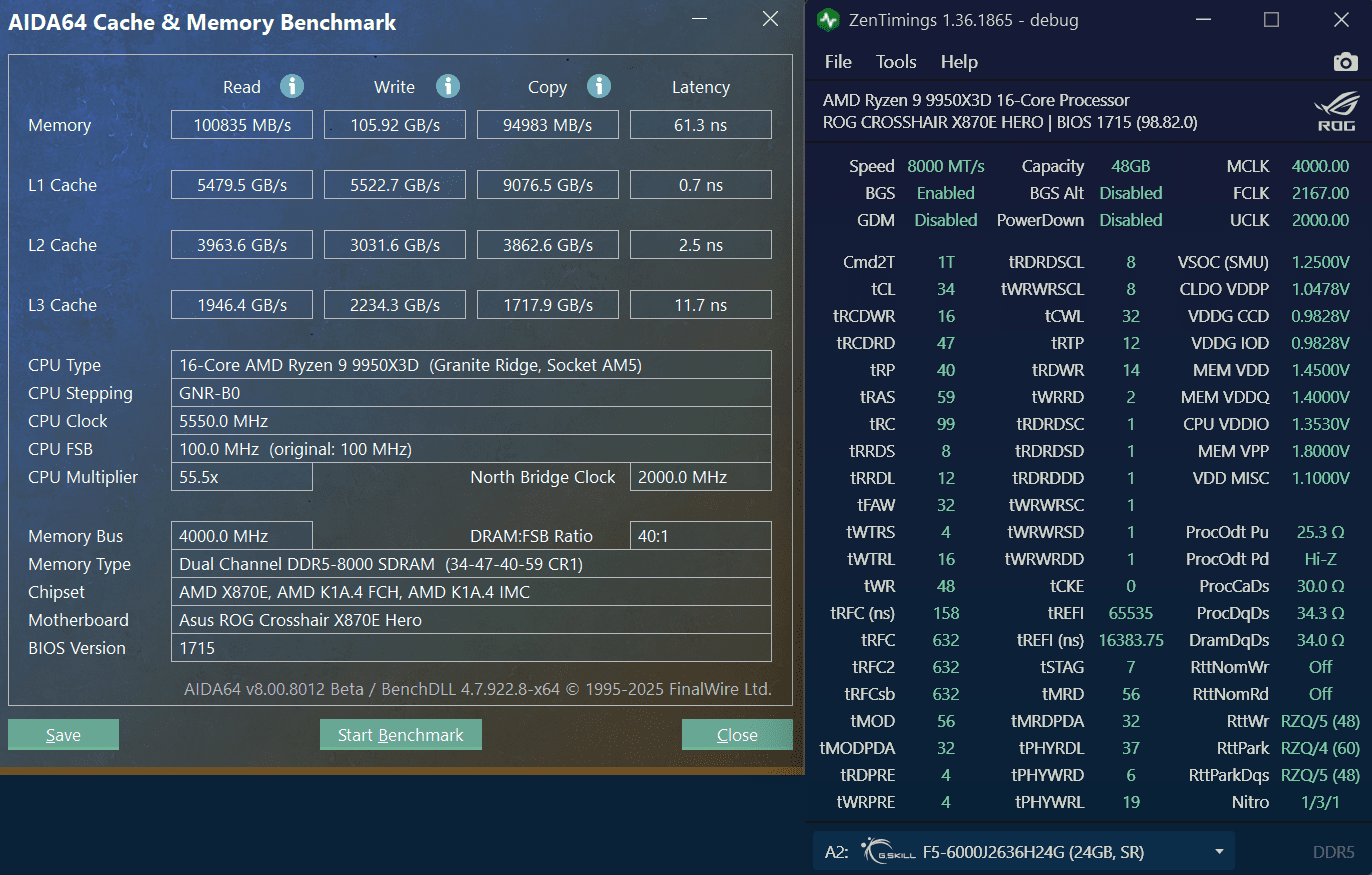Click VSOC (SMU) value 1.2500V
Screen dimensions: 1372x875
[1320, 262]
